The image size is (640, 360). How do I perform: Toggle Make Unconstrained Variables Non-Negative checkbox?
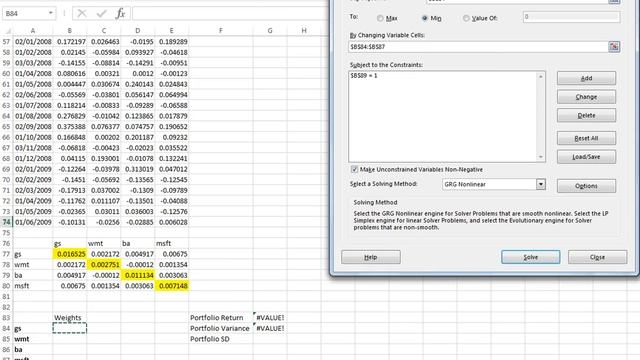pyautogui.click(x=354, y=169)
